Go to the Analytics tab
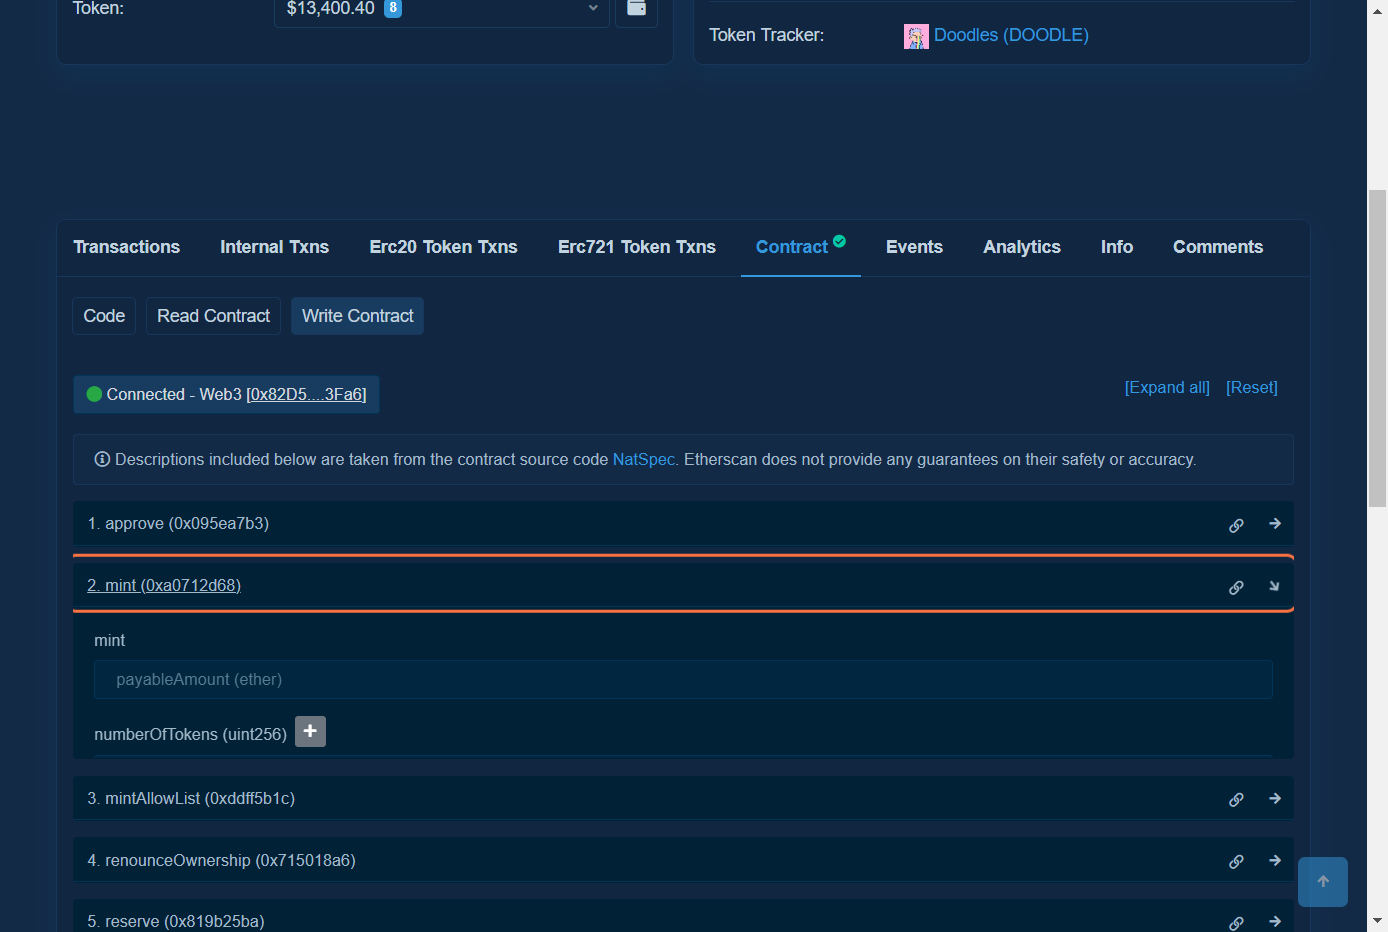Viewport: 1388px width, 932px height. [x=1022, y=247]
